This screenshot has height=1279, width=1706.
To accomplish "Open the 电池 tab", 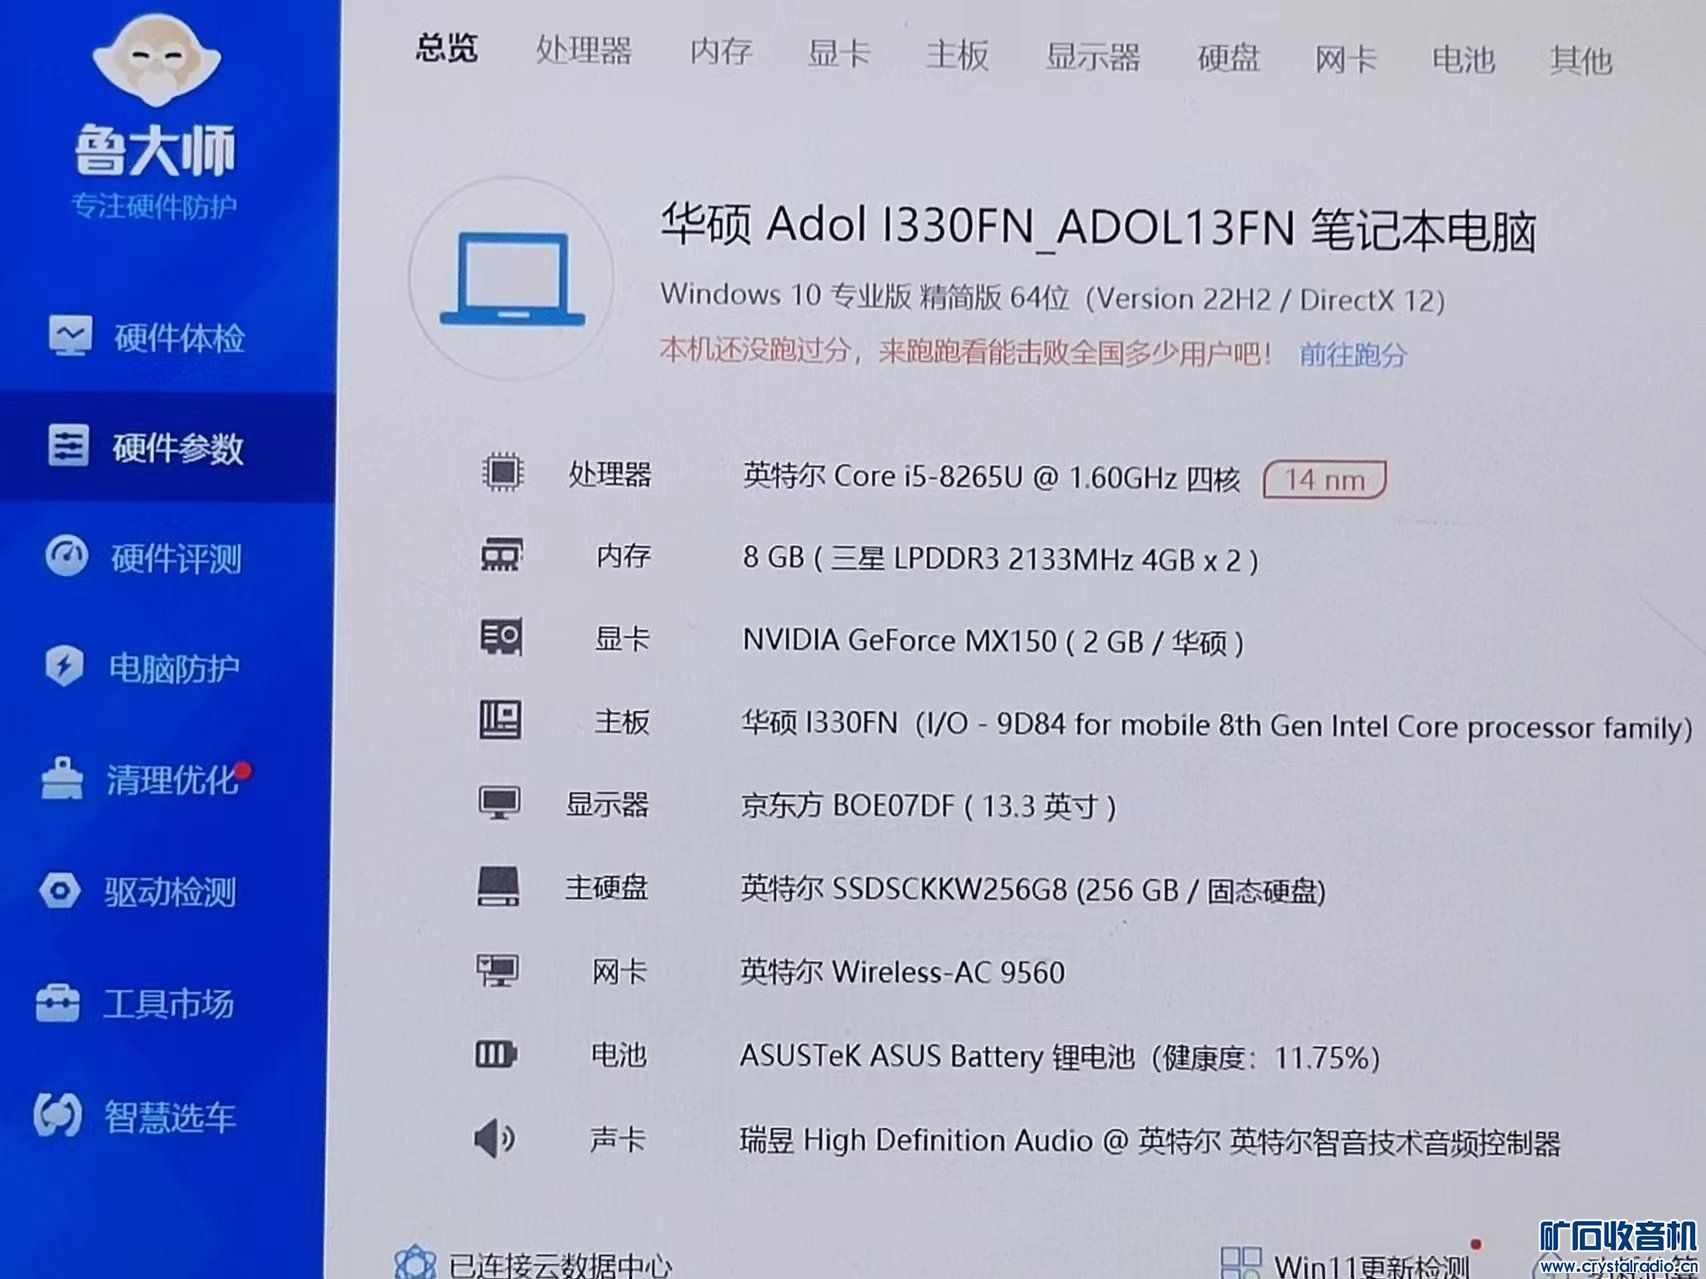I will [x=1464, y=60].
